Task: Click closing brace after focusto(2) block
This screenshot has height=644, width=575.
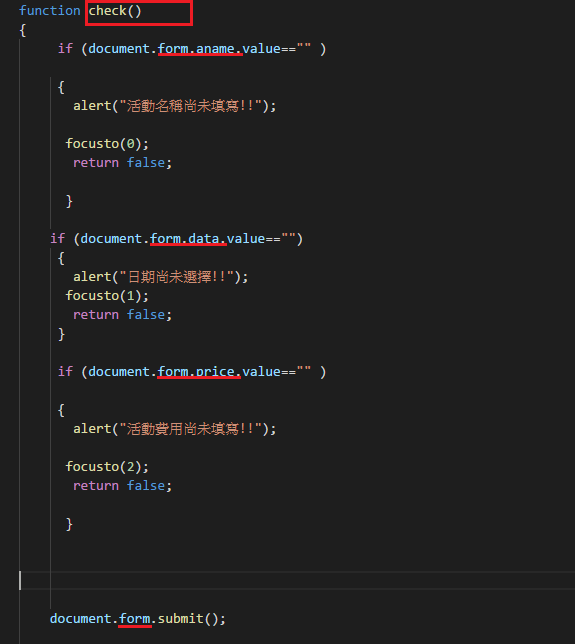Action: (x=69, y=524)
